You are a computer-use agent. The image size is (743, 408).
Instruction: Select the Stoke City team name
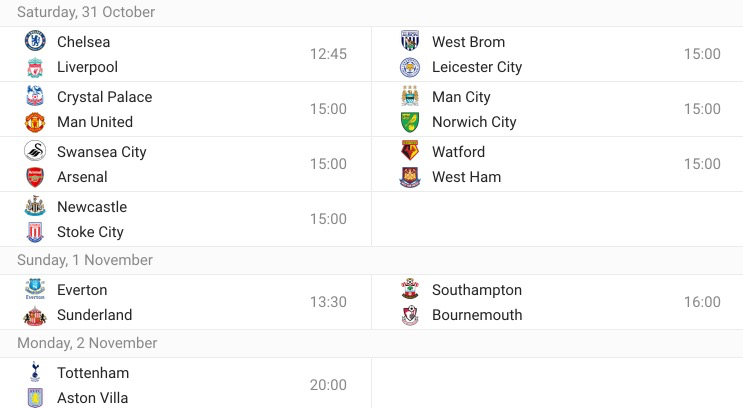tap(90, 232)
